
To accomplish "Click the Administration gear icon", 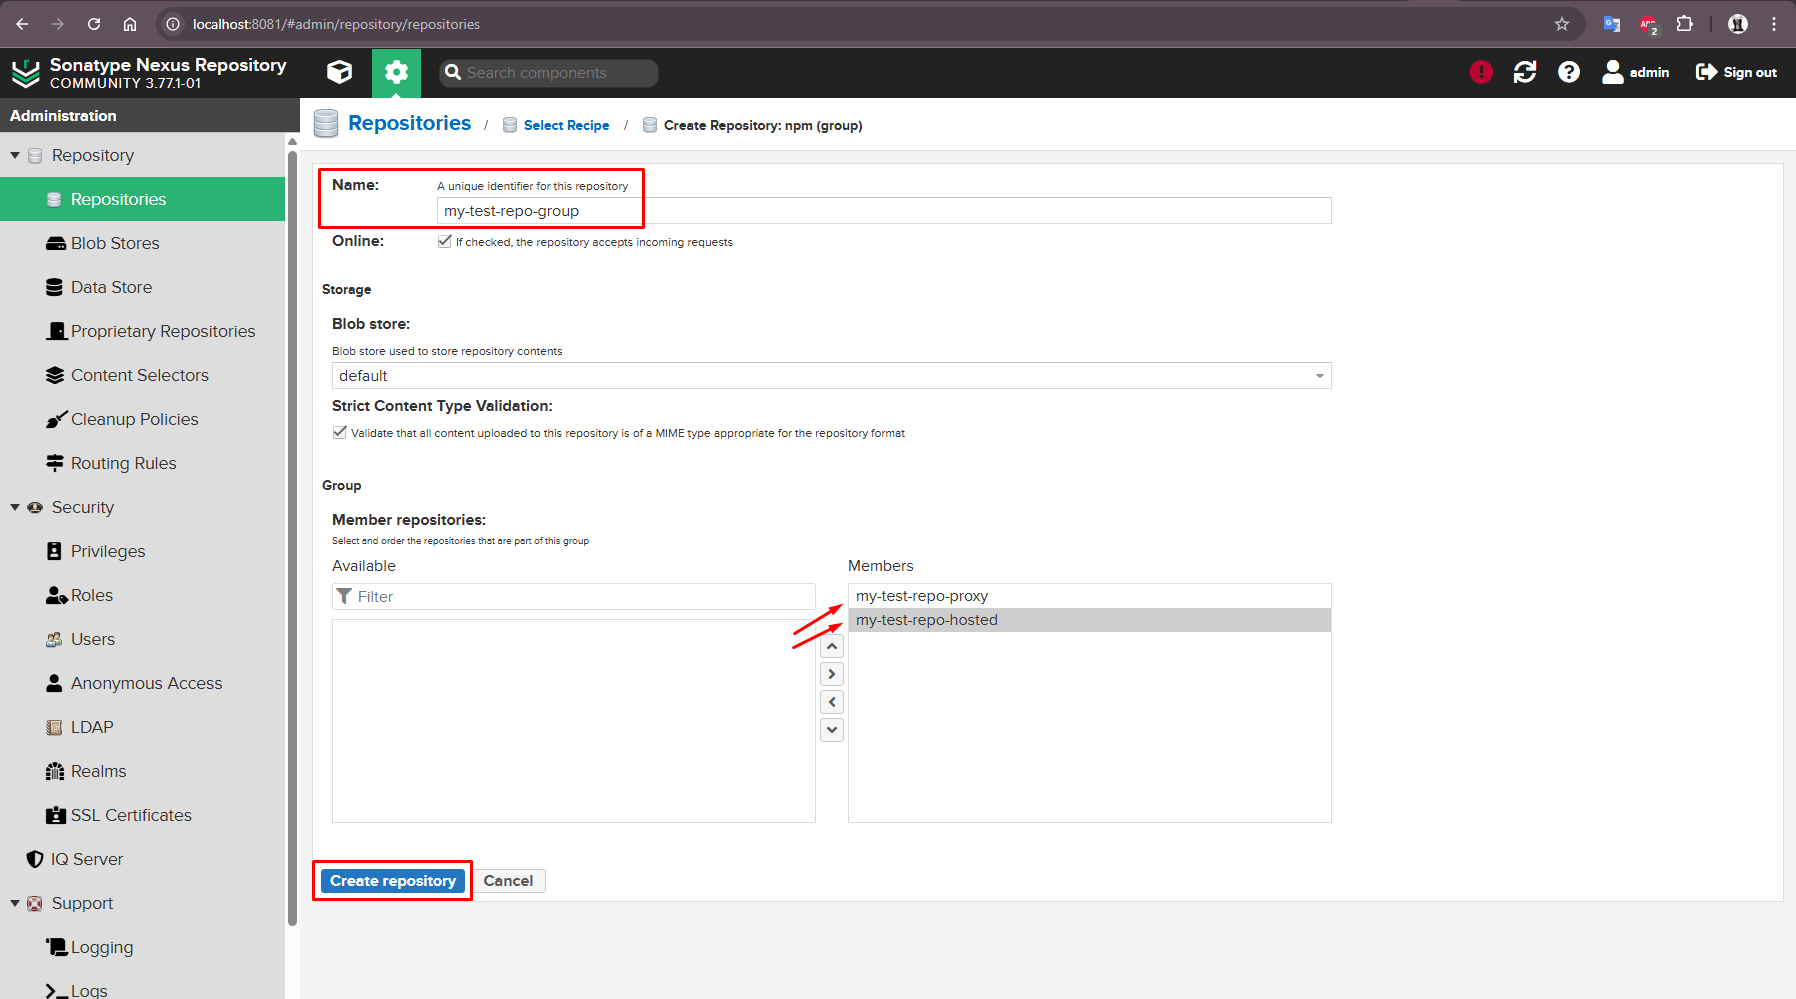I will [x=396, y=72].
